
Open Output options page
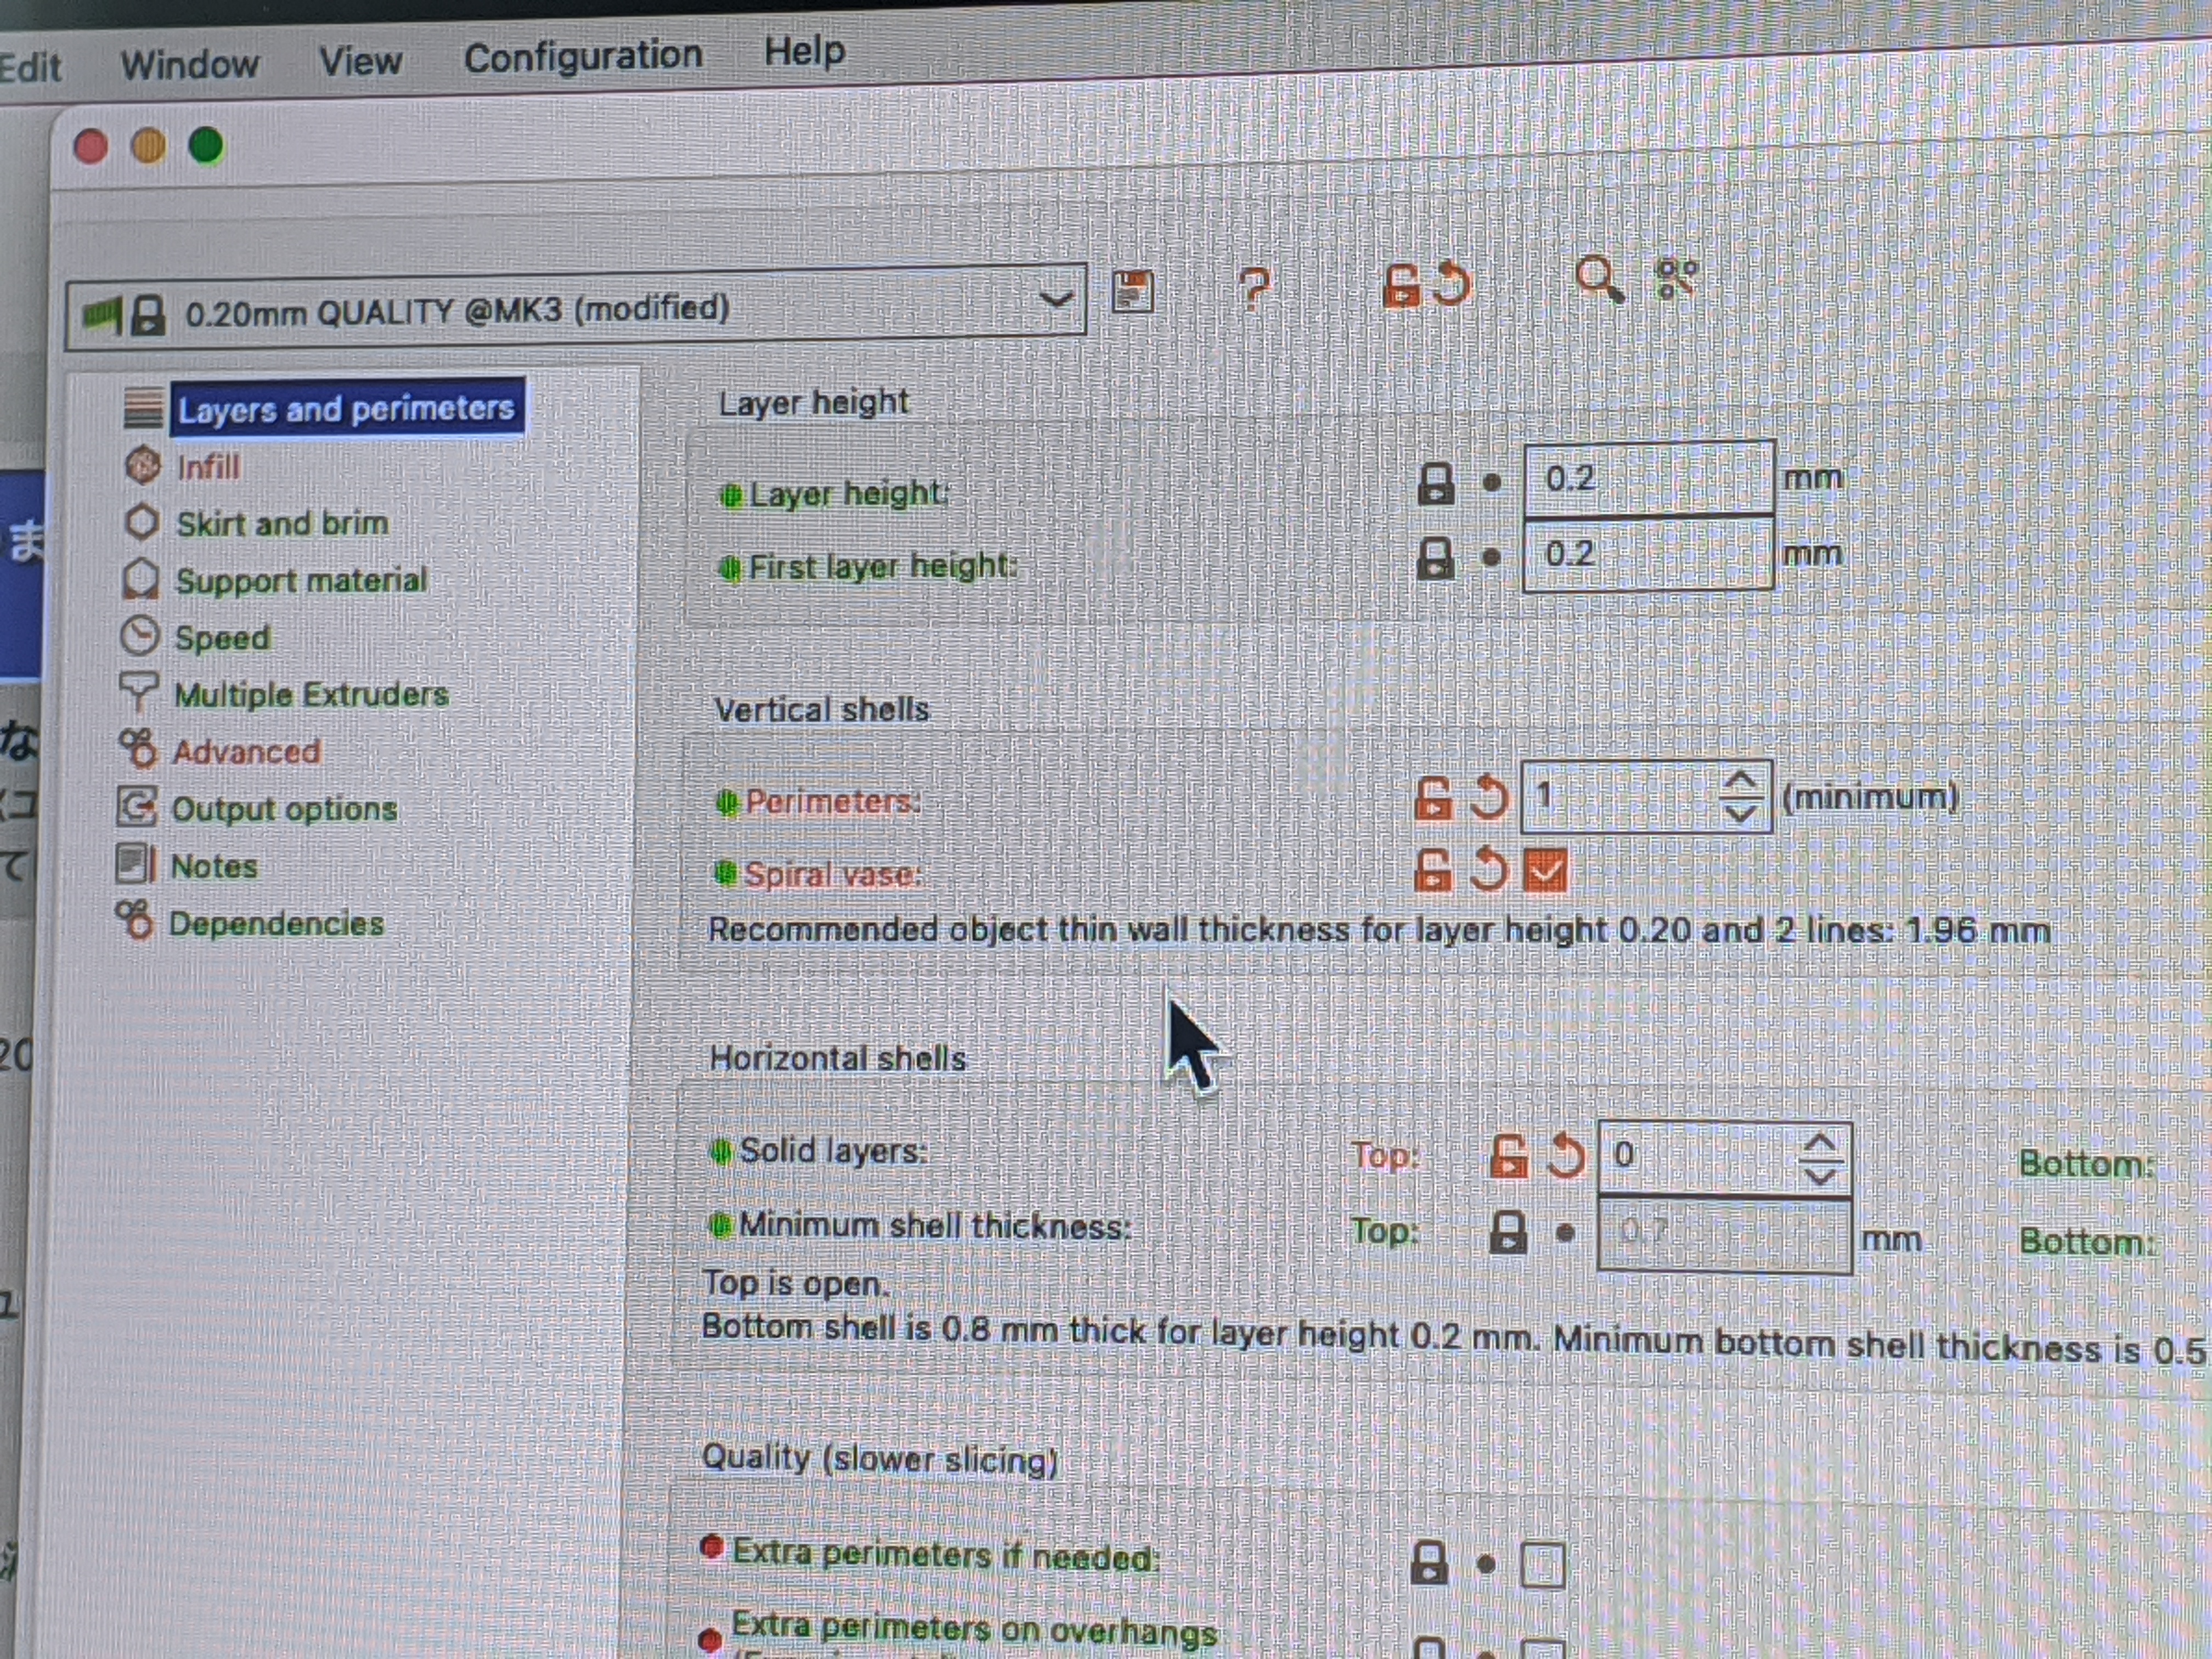[284, 808]
